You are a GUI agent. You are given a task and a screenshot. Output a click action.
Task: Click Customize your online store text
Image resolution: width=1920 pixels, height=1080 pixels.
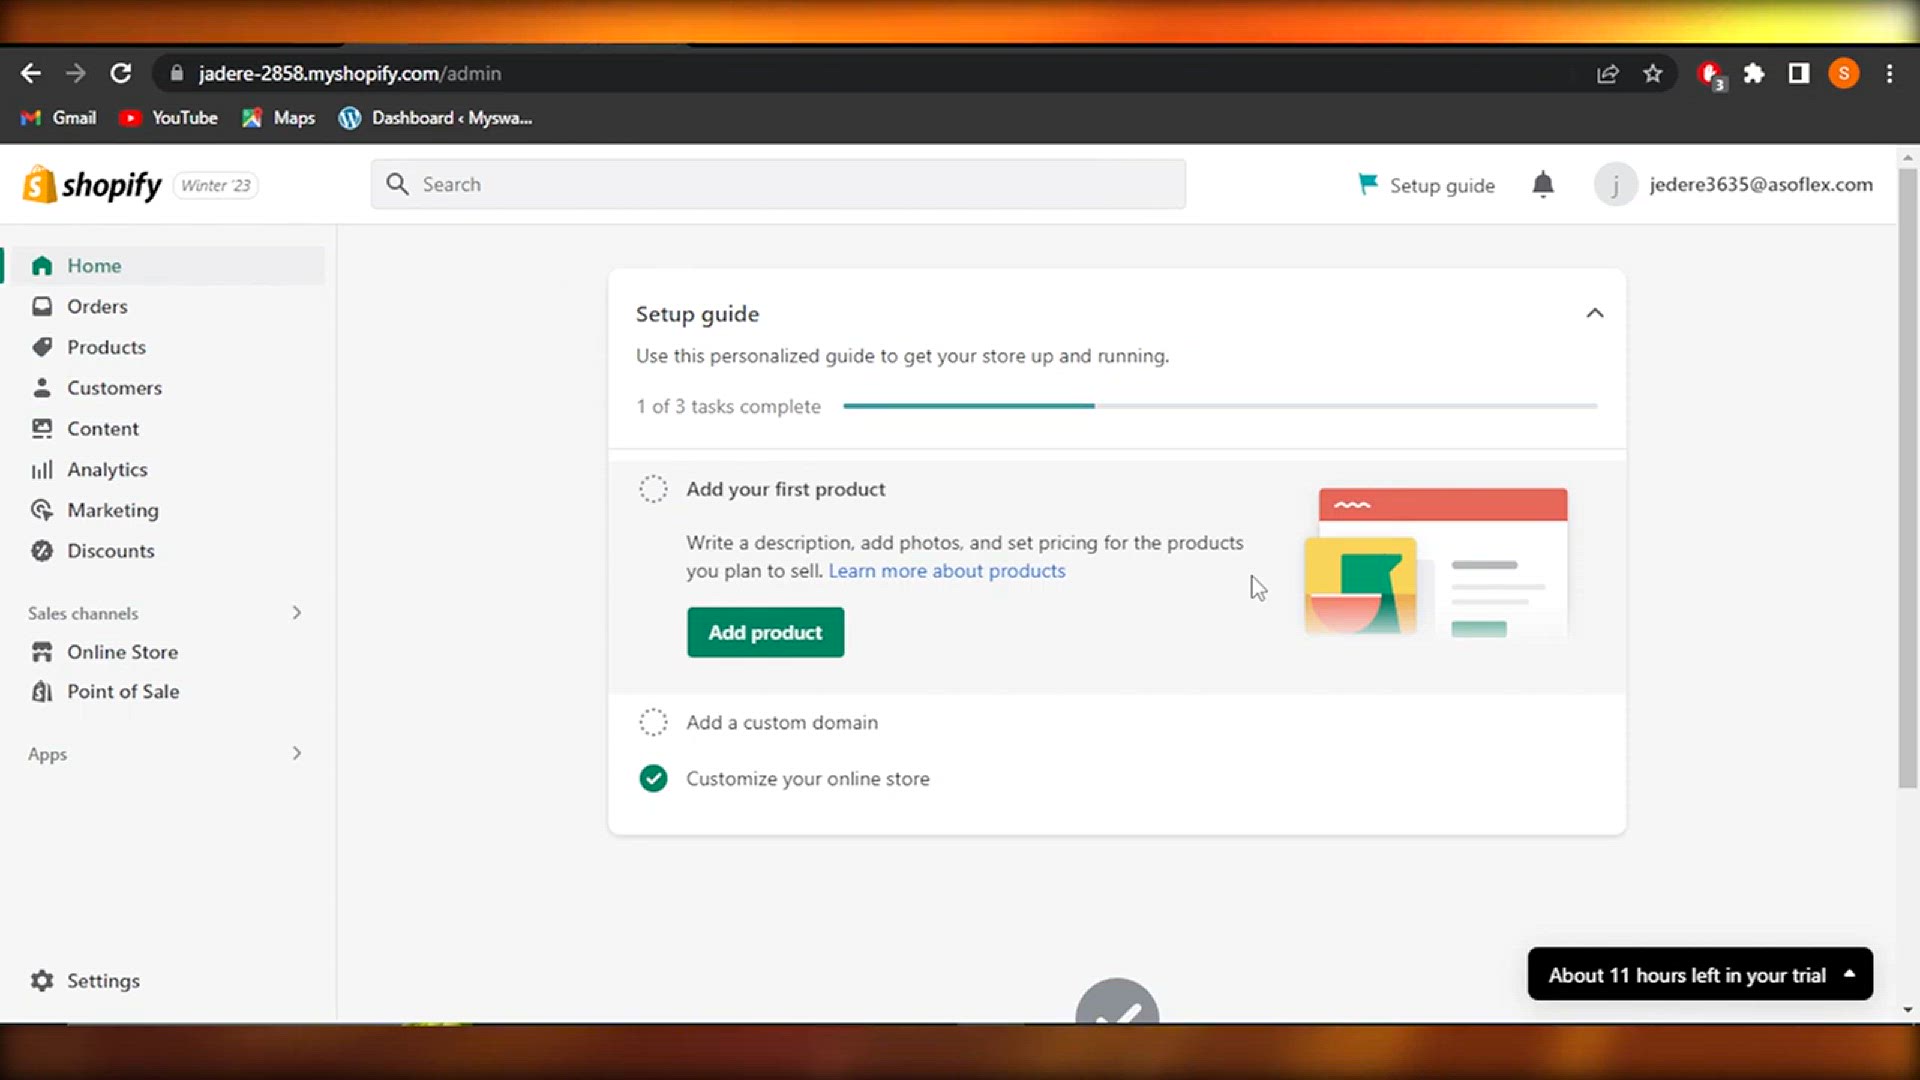[808, 778]
